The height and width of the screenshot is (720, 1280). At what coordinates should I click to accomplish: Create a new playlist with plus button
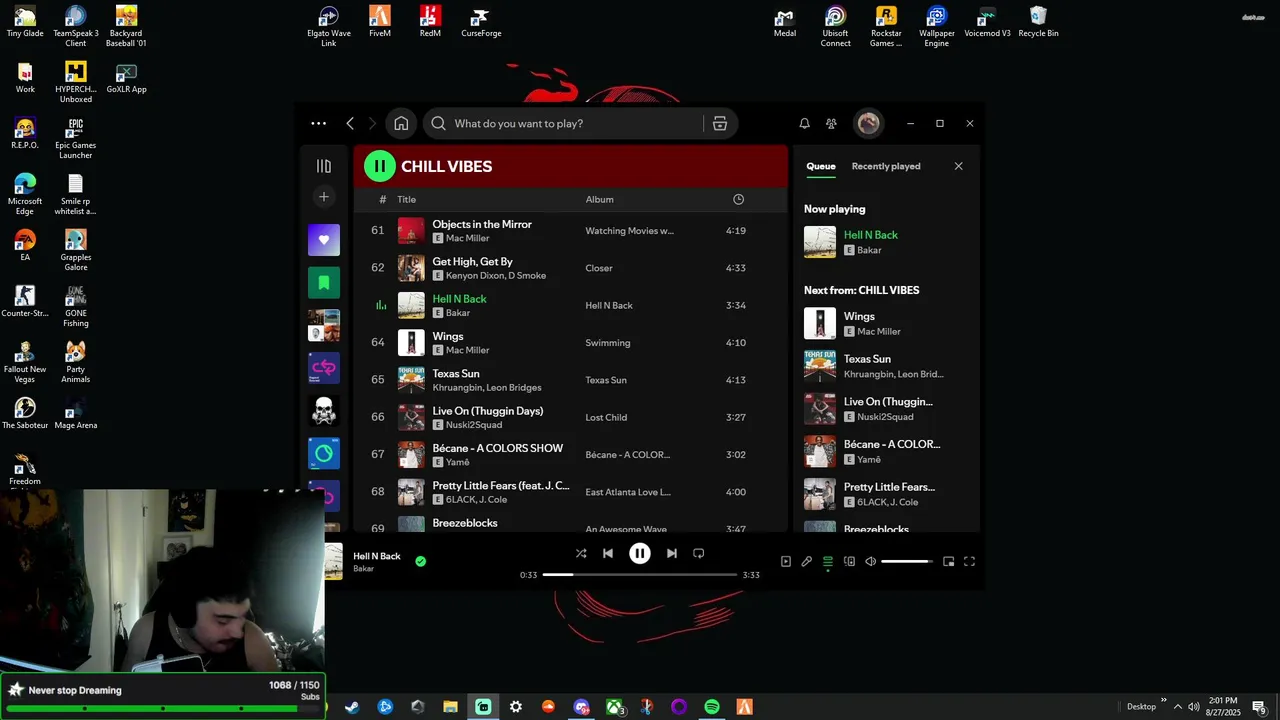(x=324, y=197)
